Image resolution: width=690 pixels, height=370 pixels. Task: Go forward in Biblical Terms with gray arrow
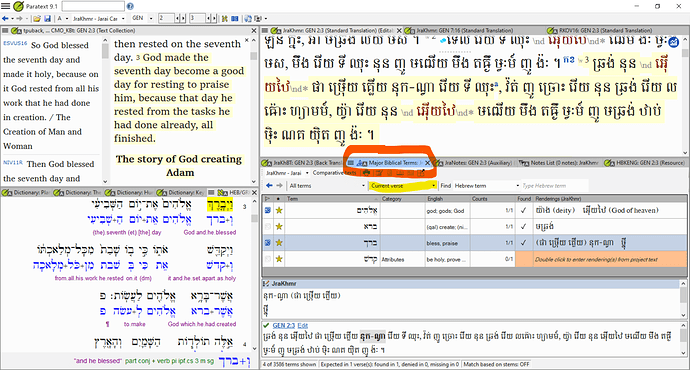coord(279,186)
